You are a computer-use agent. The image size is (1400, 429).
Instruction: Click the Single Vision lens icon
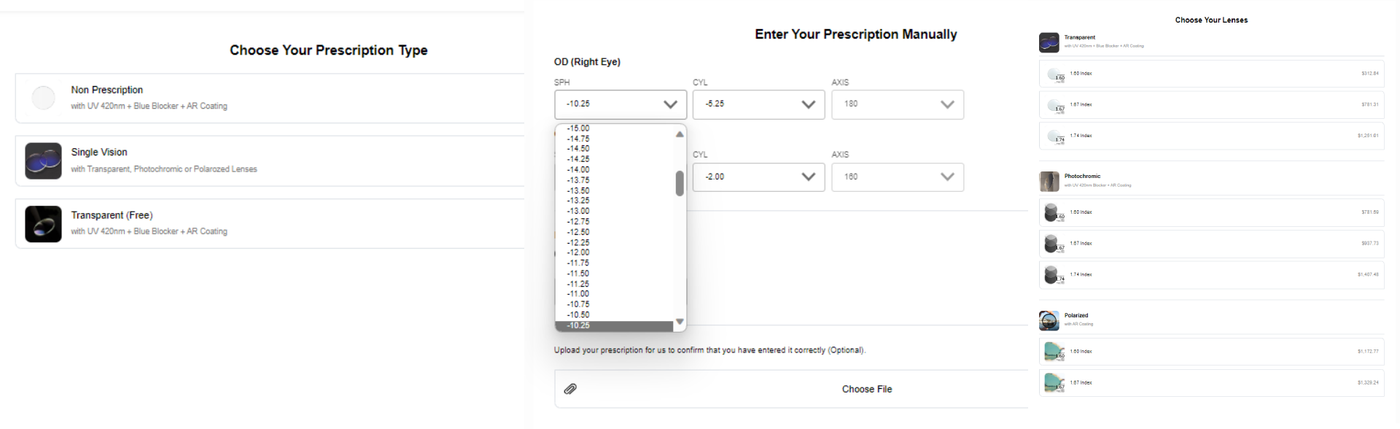click(44, 160)
